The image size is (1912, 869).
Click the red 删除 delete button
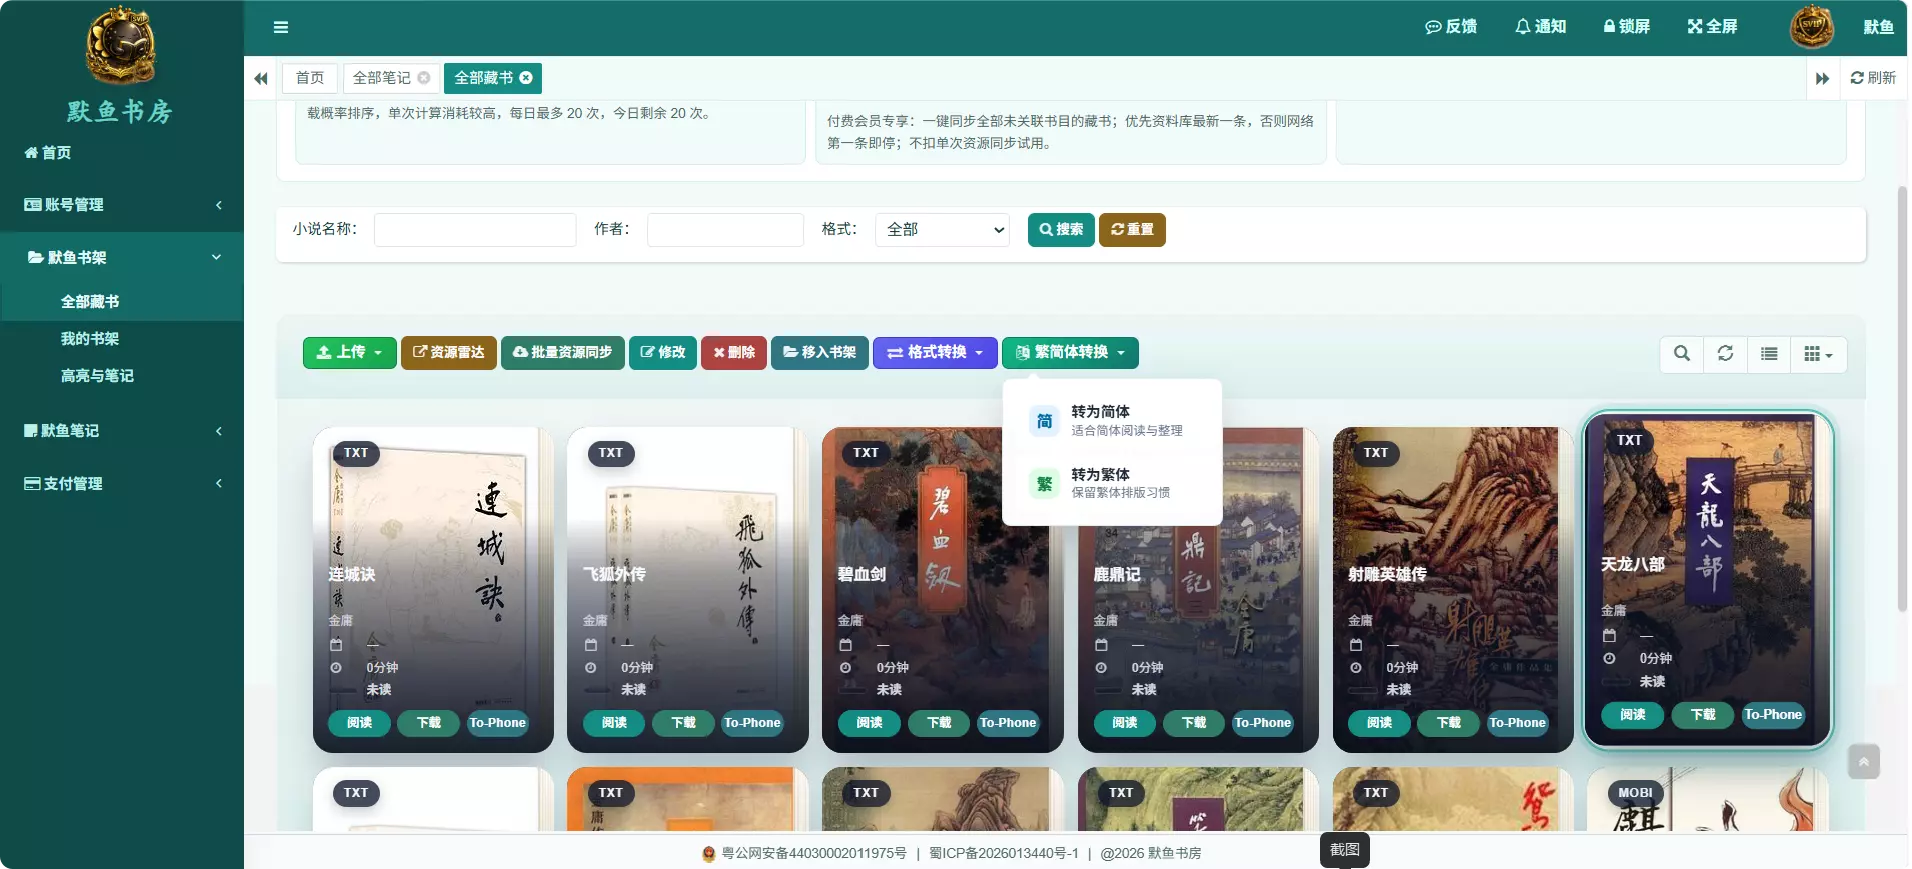734,353
